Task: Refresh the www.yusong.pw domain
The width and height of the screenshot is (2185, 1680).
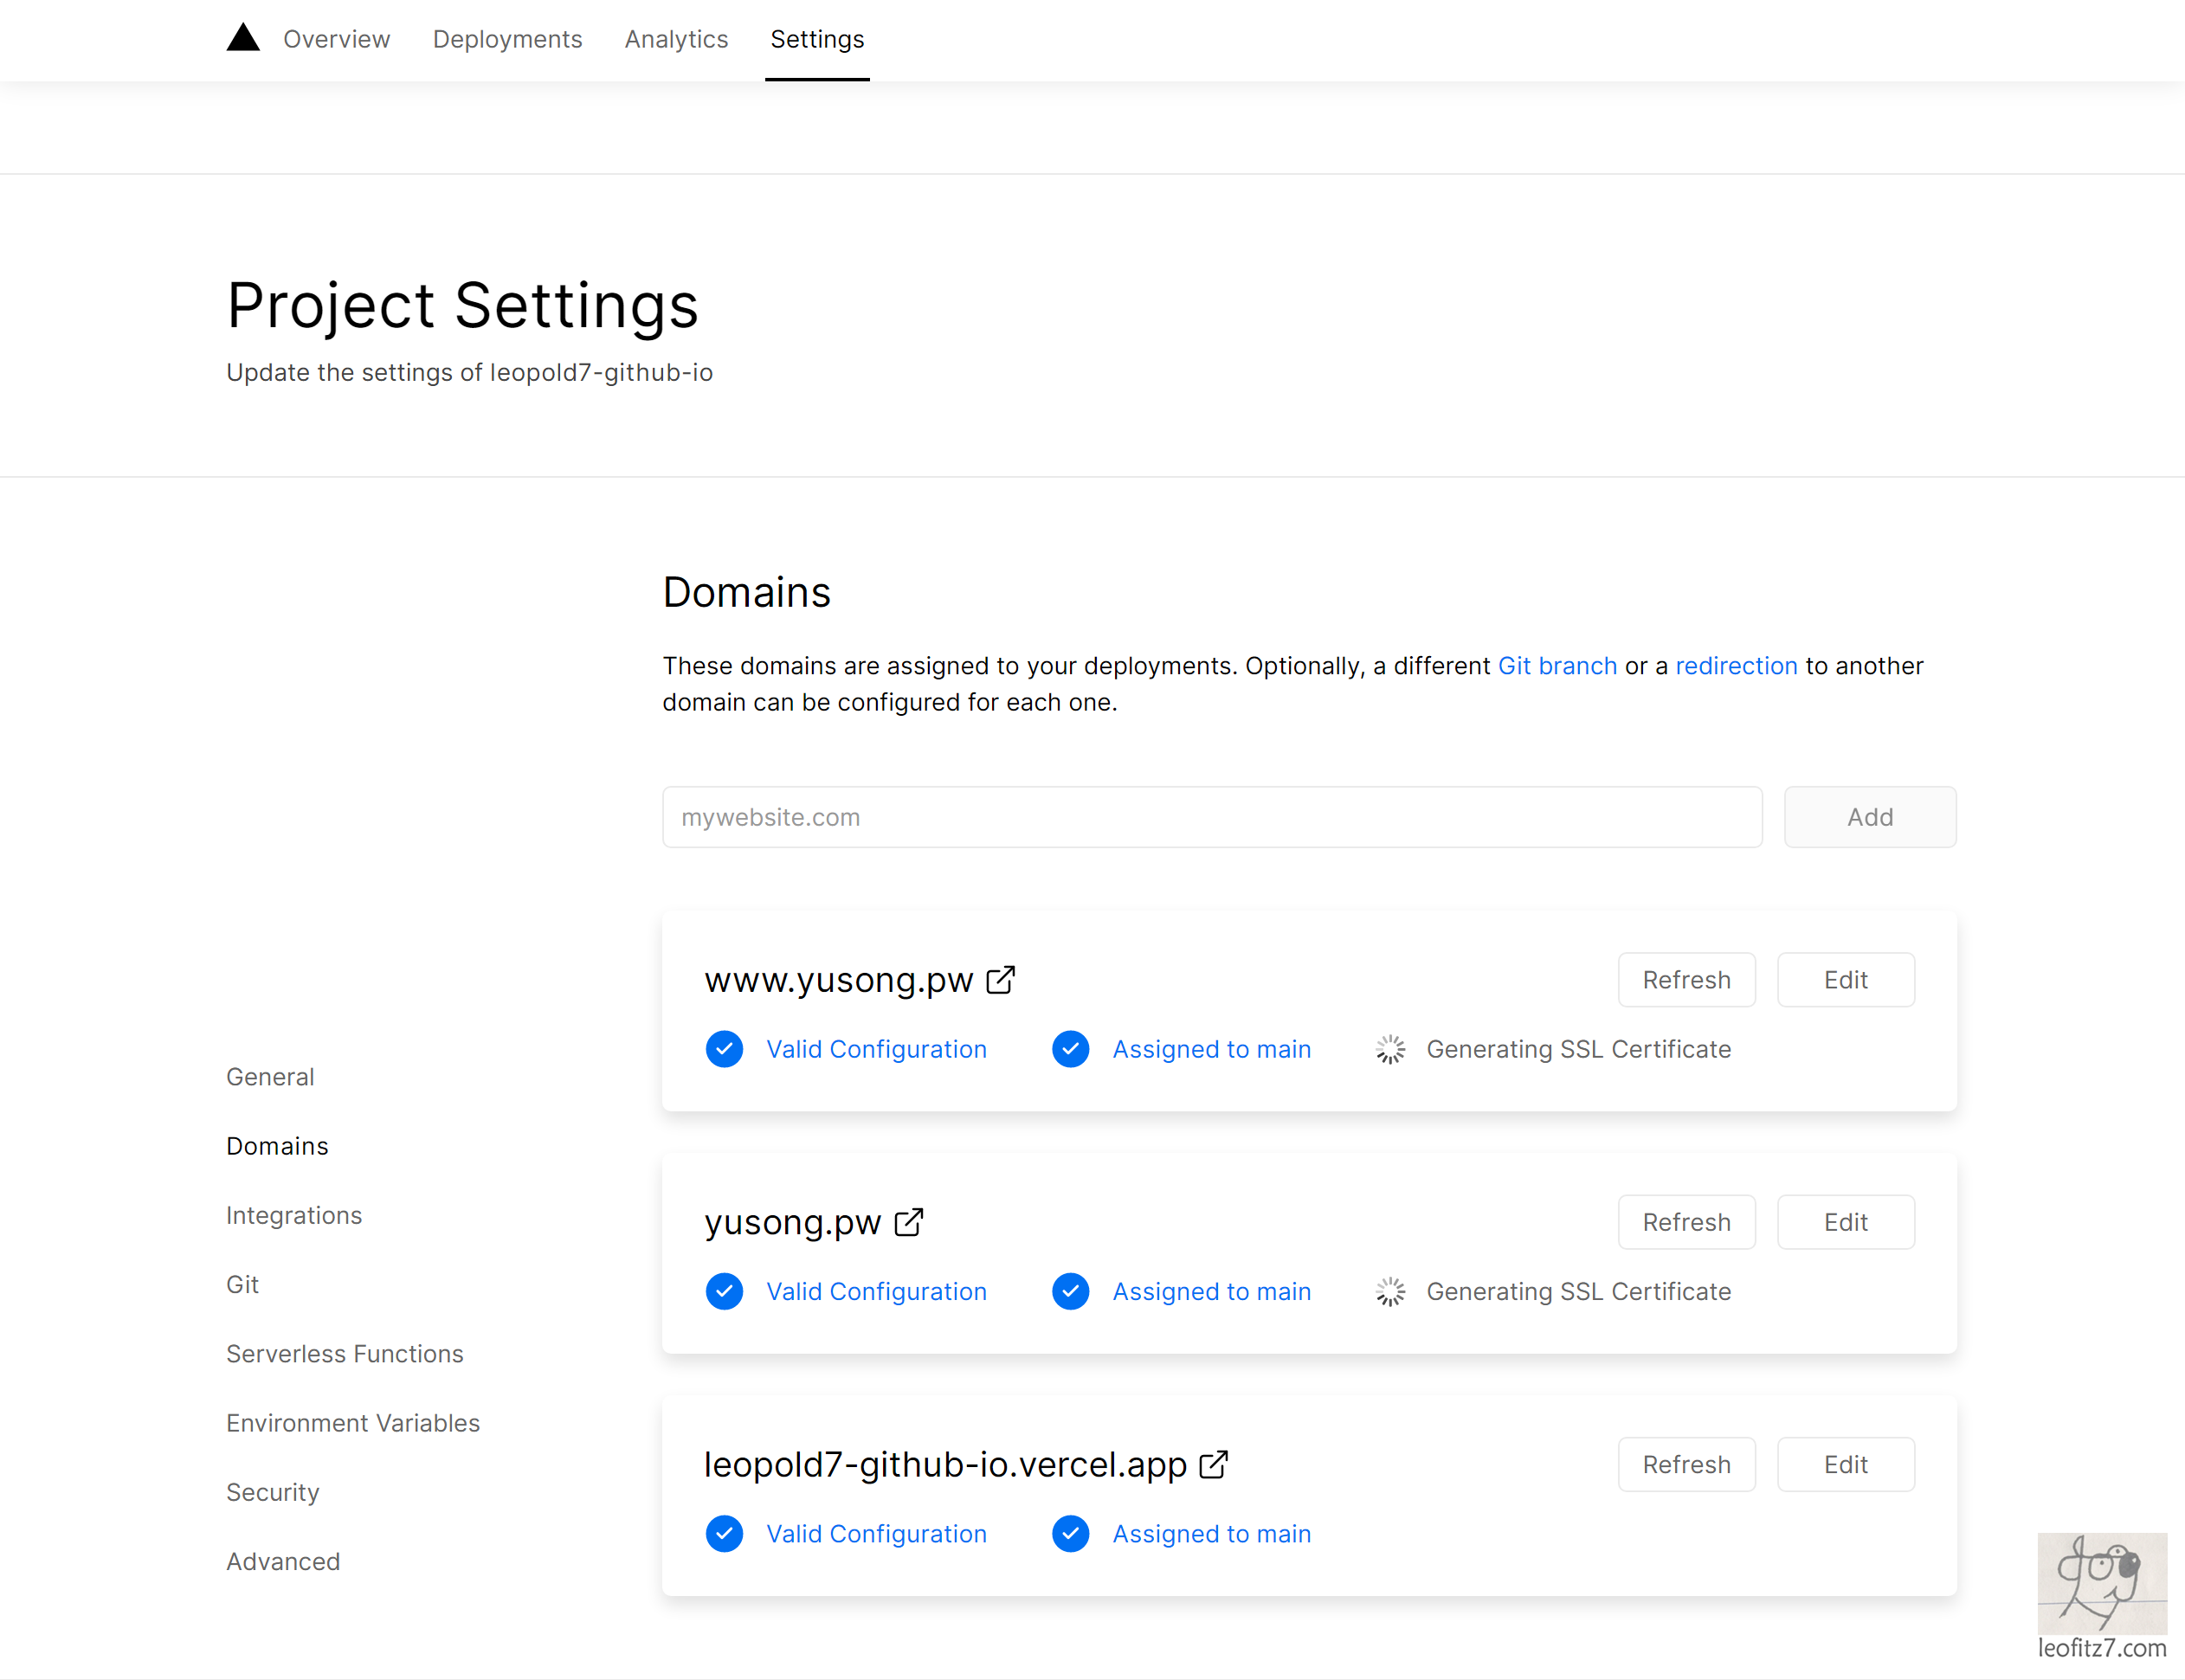Action: tap(1686, 980)
